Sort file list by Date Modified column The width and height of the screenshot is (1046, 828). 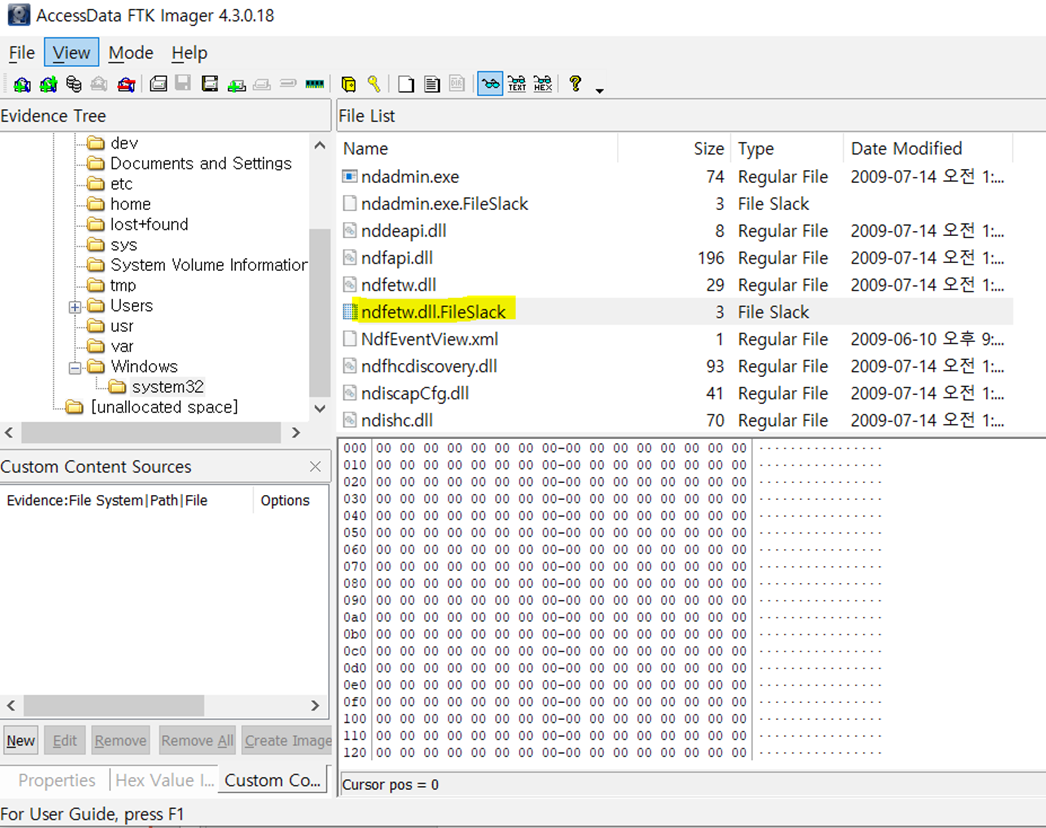pos(928,148)
